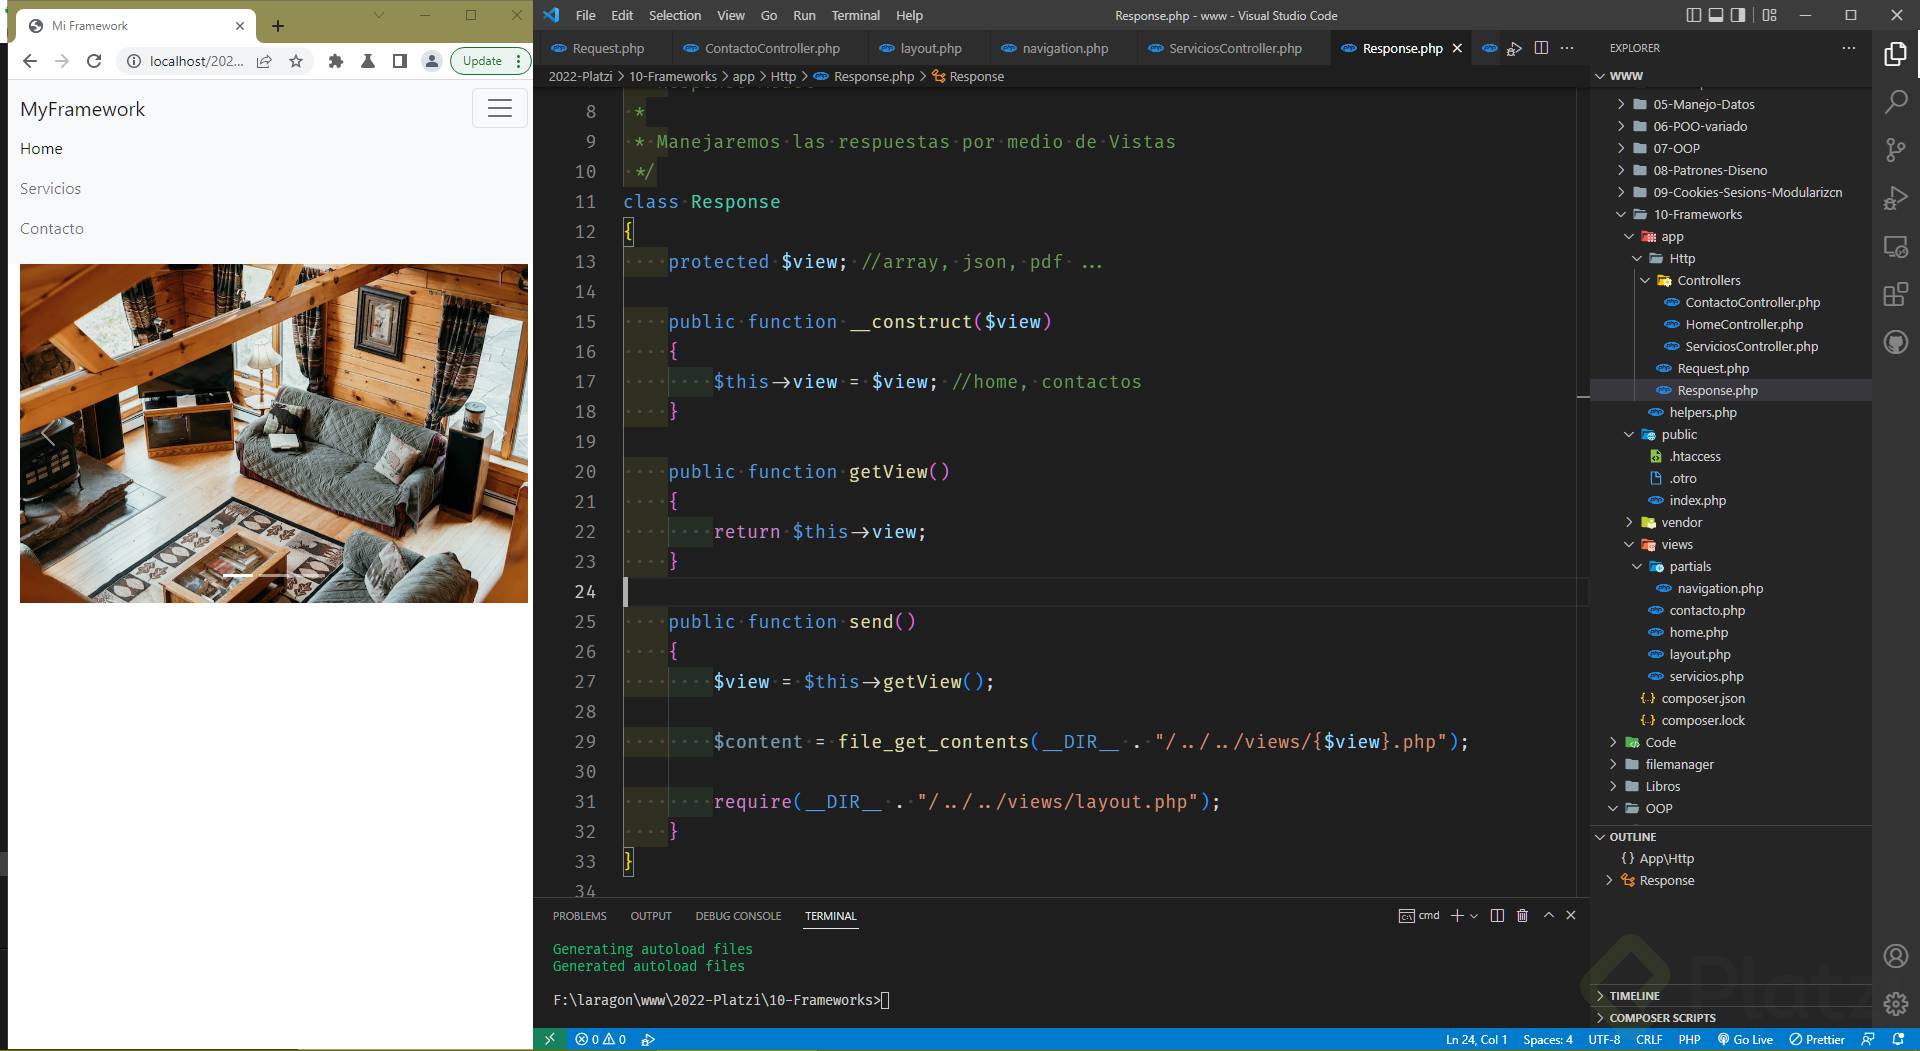1920x1051 pixels.
Task: Click the Chrome address bar URL
Action: click(x=196, y=61)
